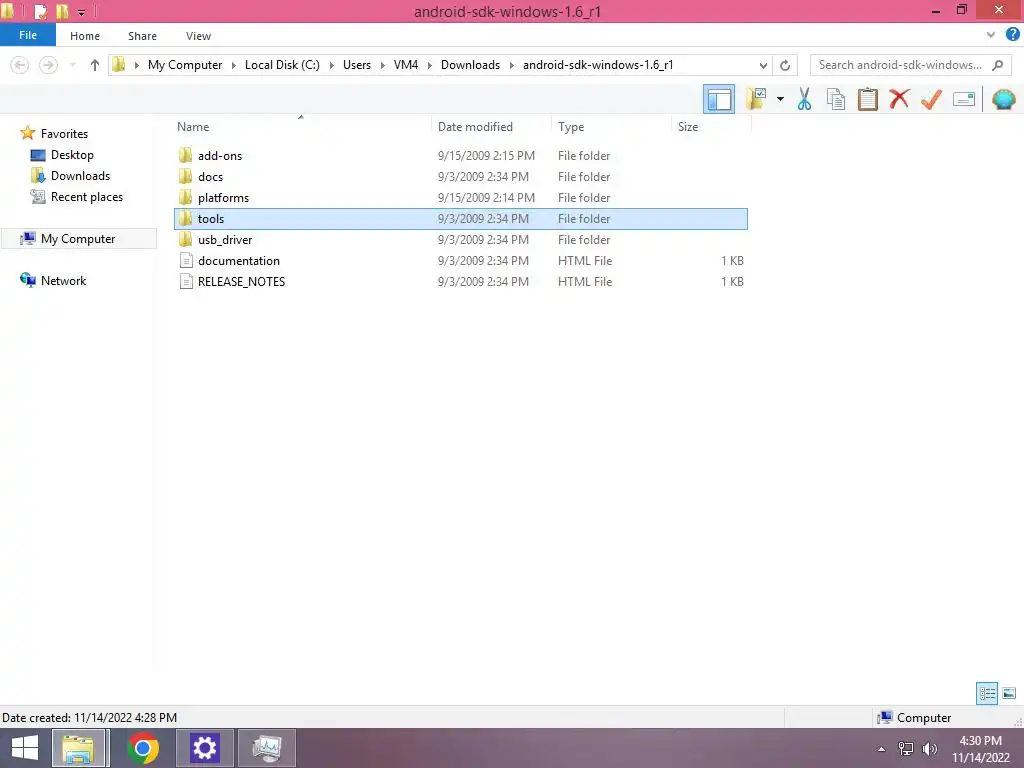Open Recent places in navigation pane
This screenshot has height=768, width=1024.
87,197
